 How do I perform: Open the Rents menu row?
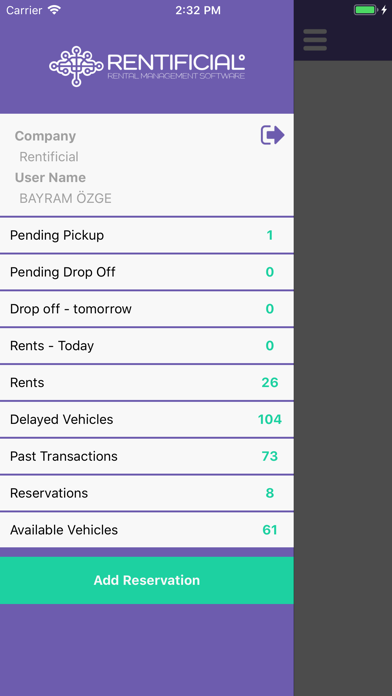[147, 383]
